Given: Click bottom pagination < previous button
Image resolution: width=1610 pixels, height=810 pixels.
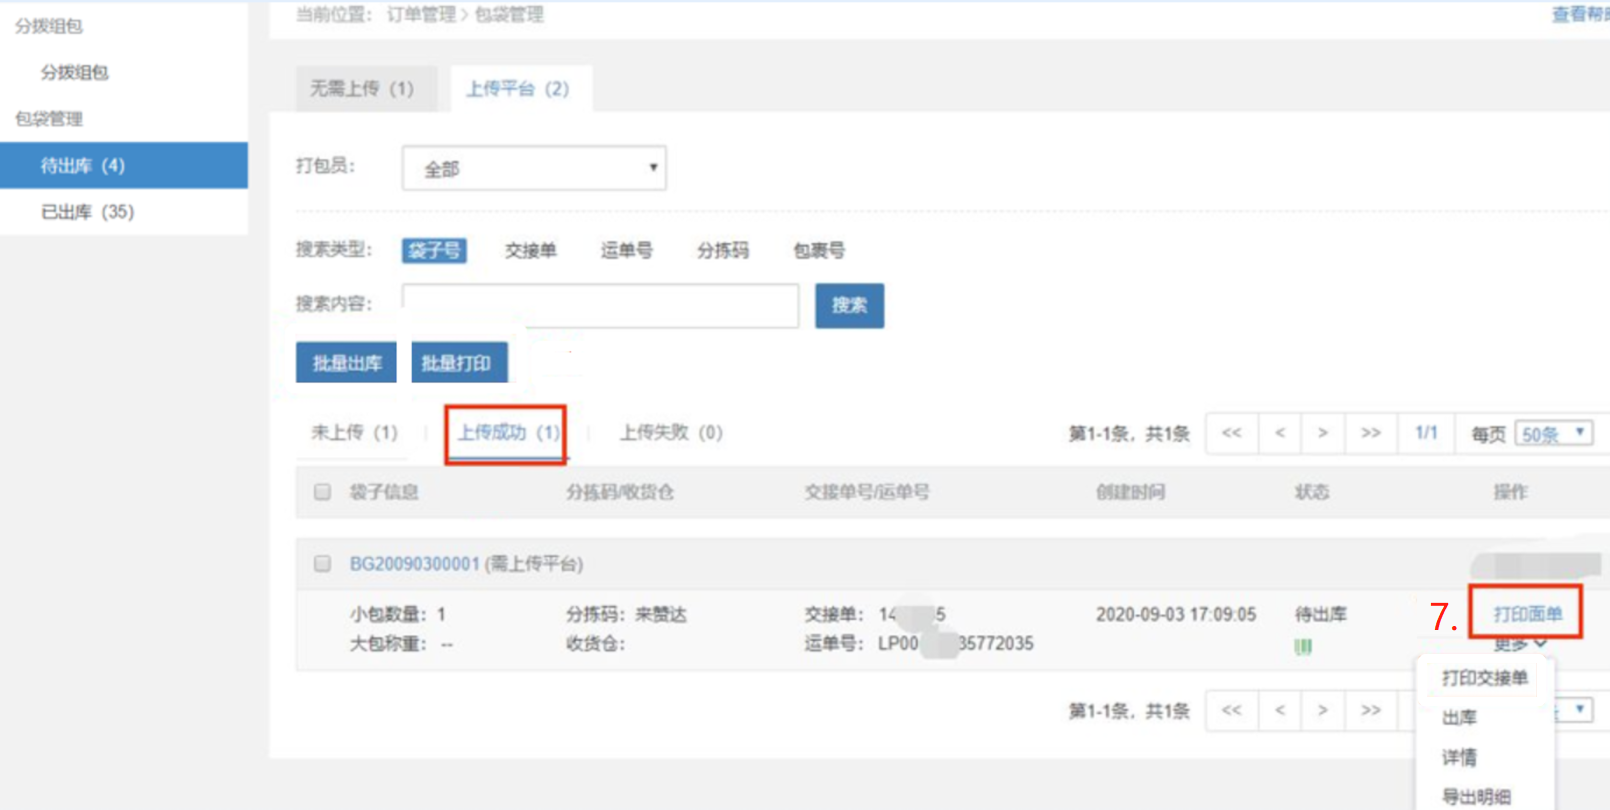Looking at the screenshot, I should point(1280,710).
